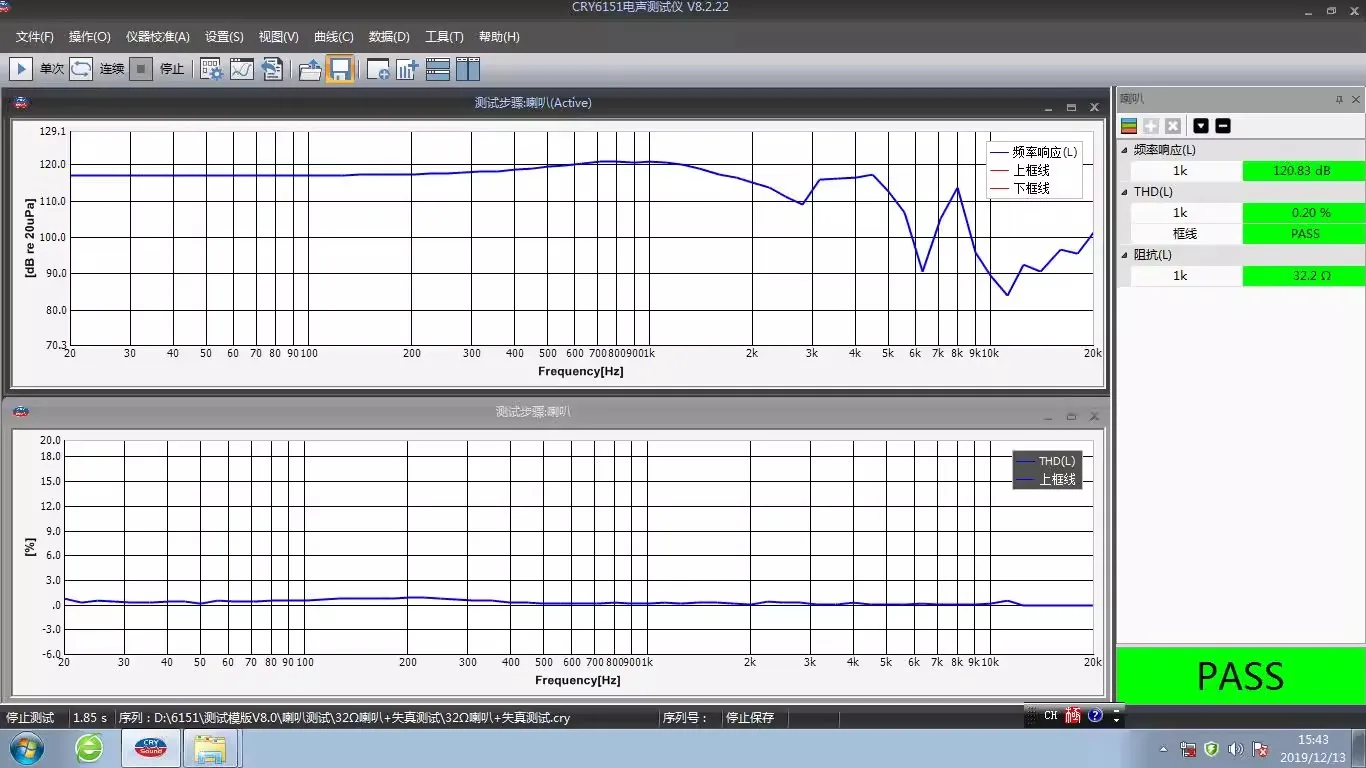Open the 数据(D) menu
Viewport: 1366px width, 768px height.
point(389,37)
